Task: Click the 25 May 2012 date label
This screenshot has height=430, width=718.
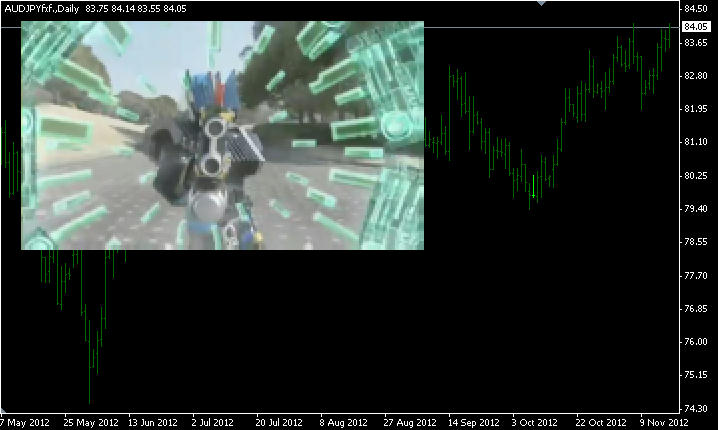Action: point(91,422)
